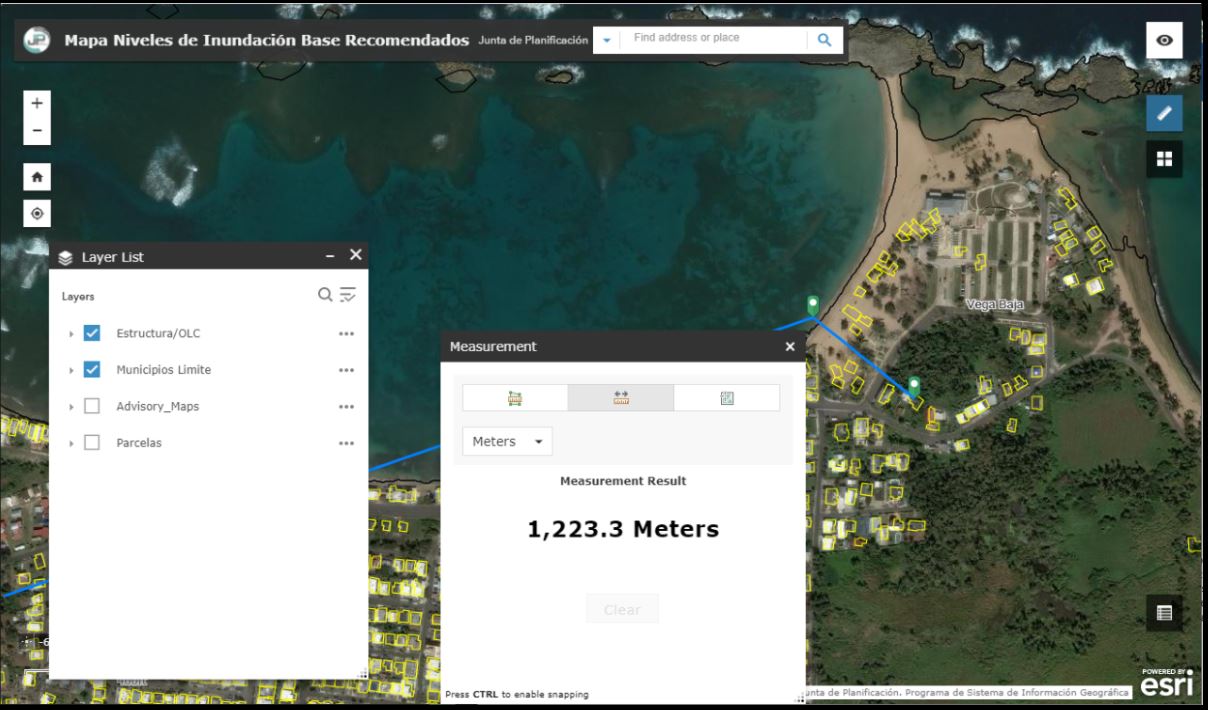Enable the Advisory_Maps layer checkbox
The height and width of the screenshot is (710, 1208).
coord(92,406)
